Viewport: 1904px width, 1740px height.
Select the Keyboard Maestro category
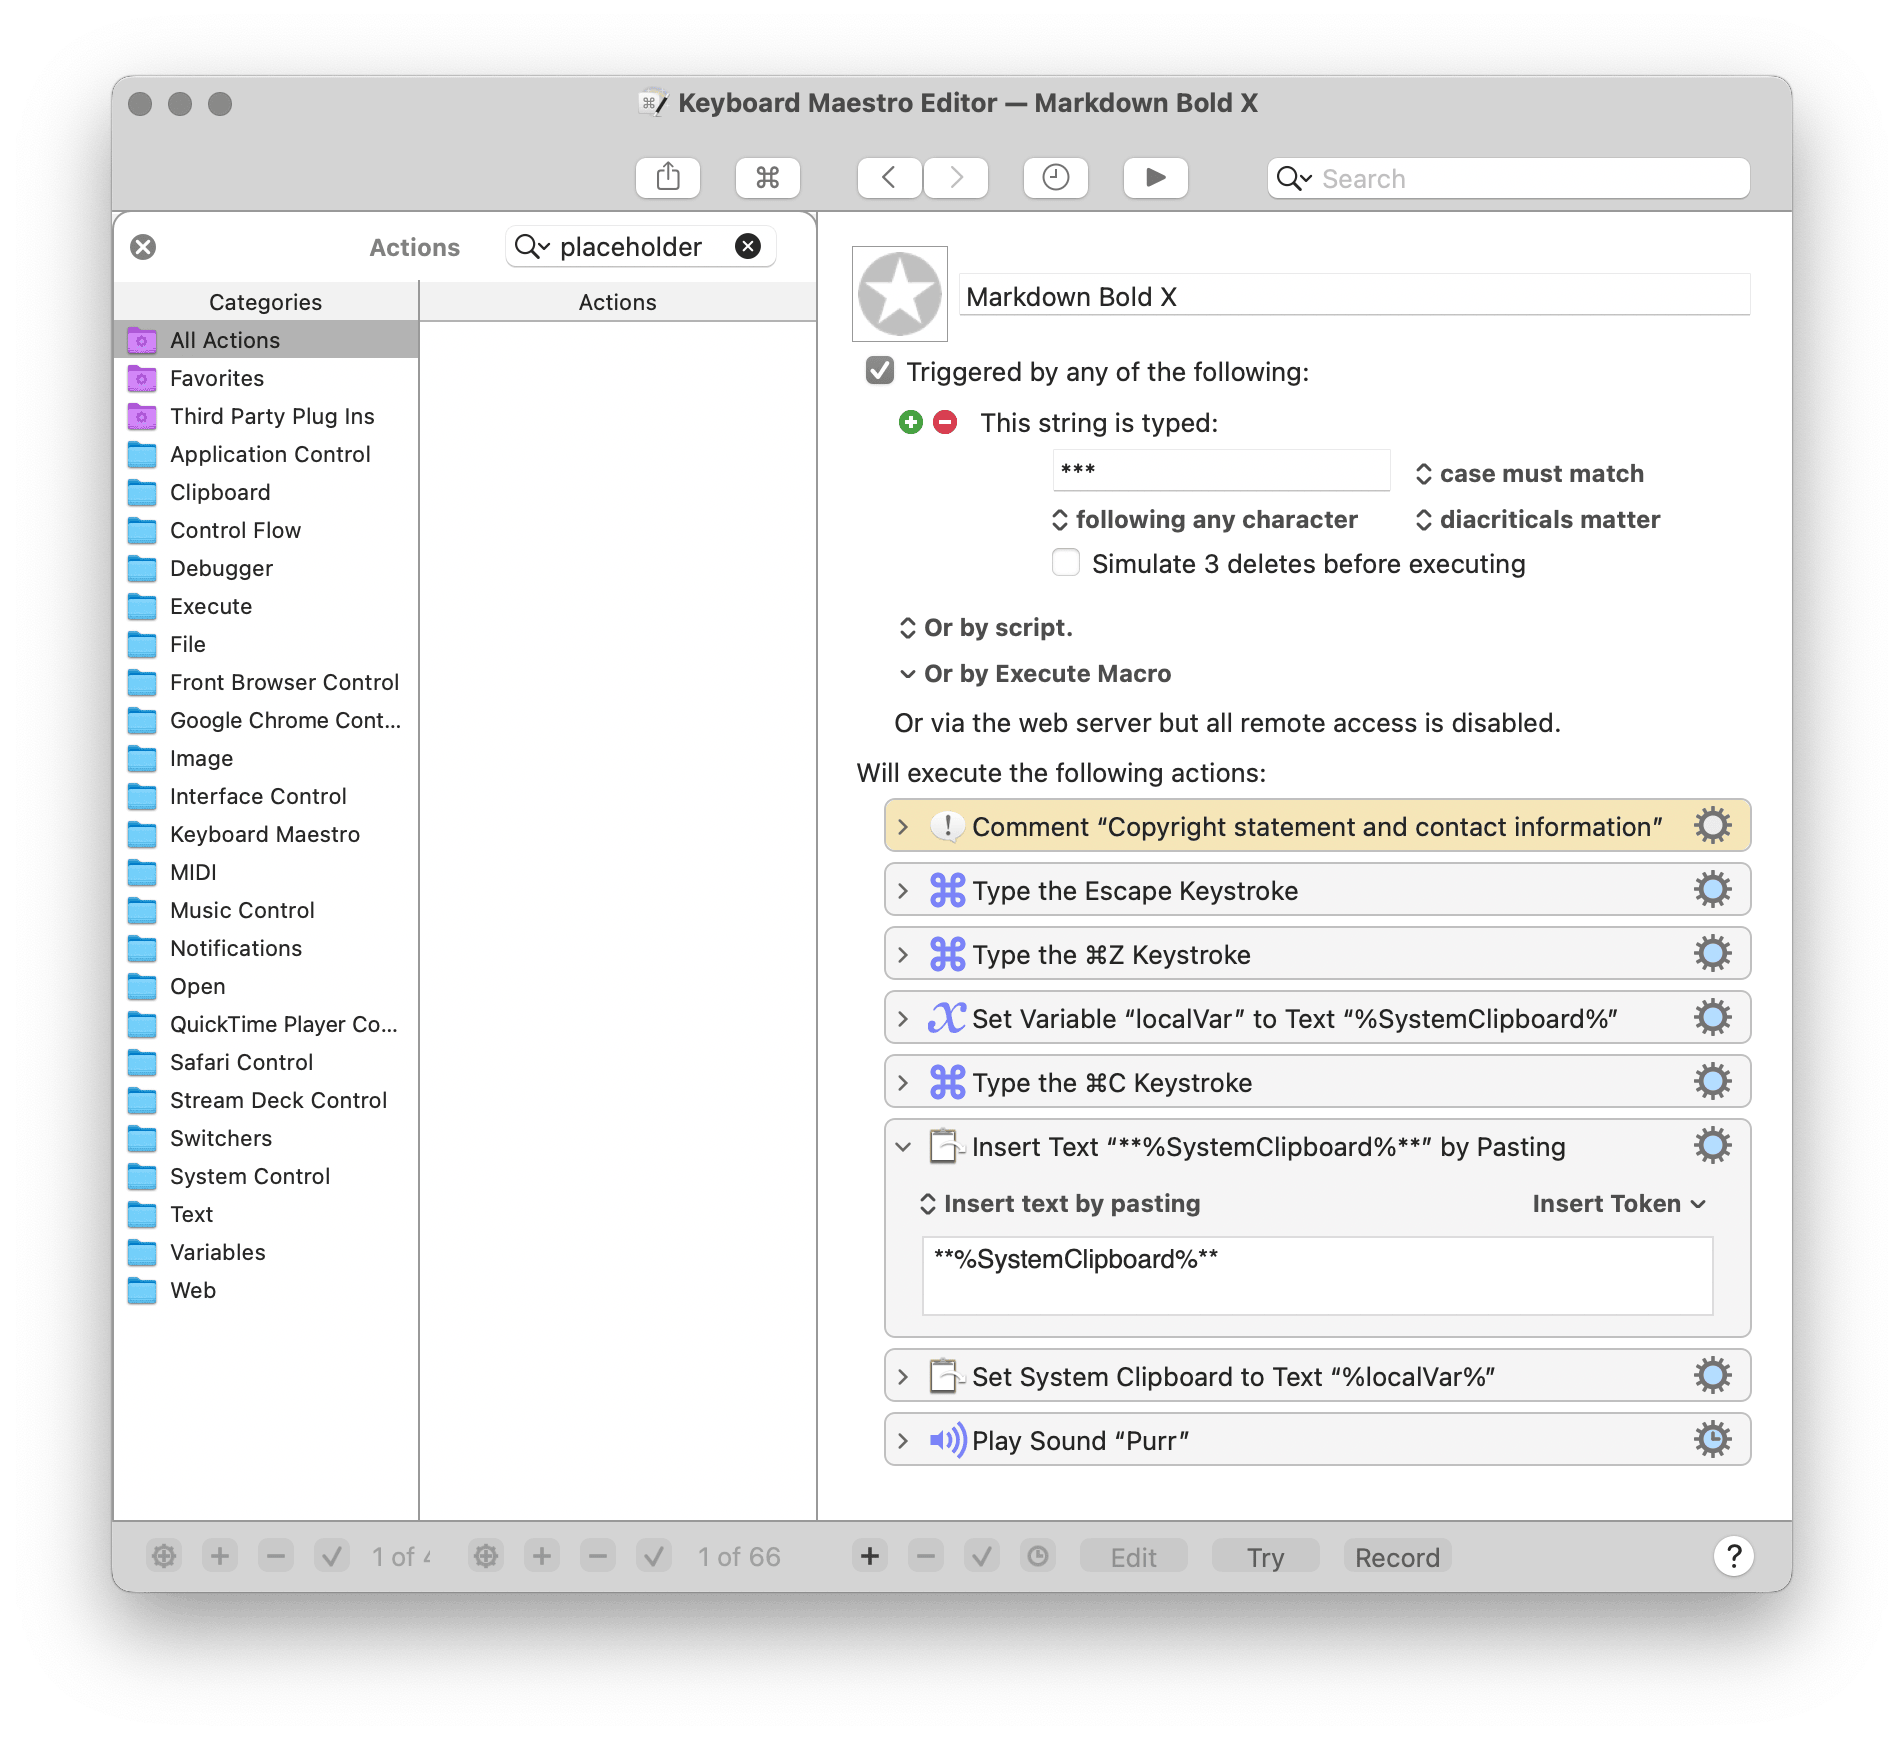click(266, 834)
